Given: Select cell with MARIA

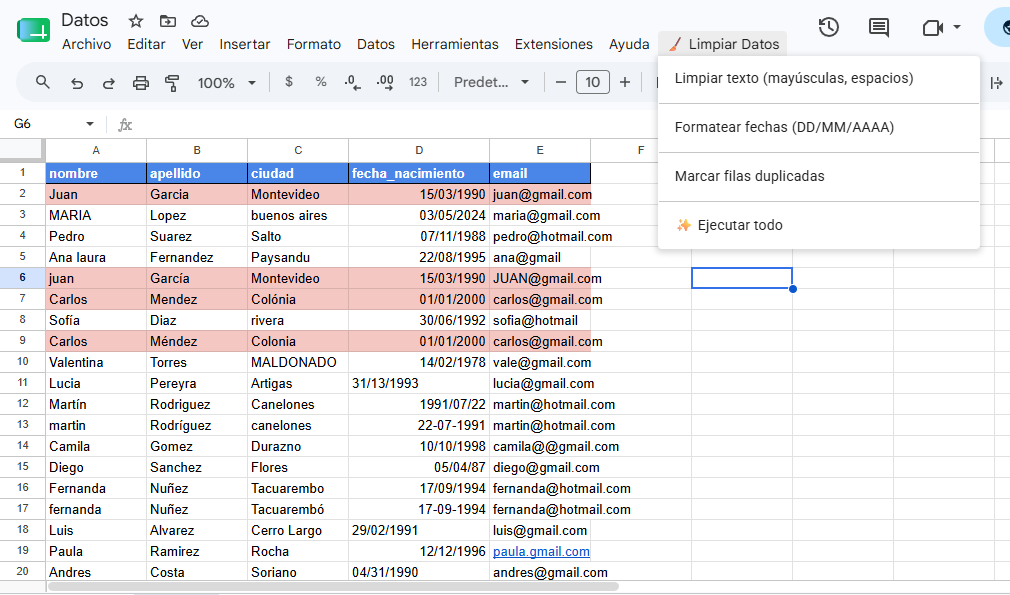Looking at the screenshot, I should [x=96, y=215].
